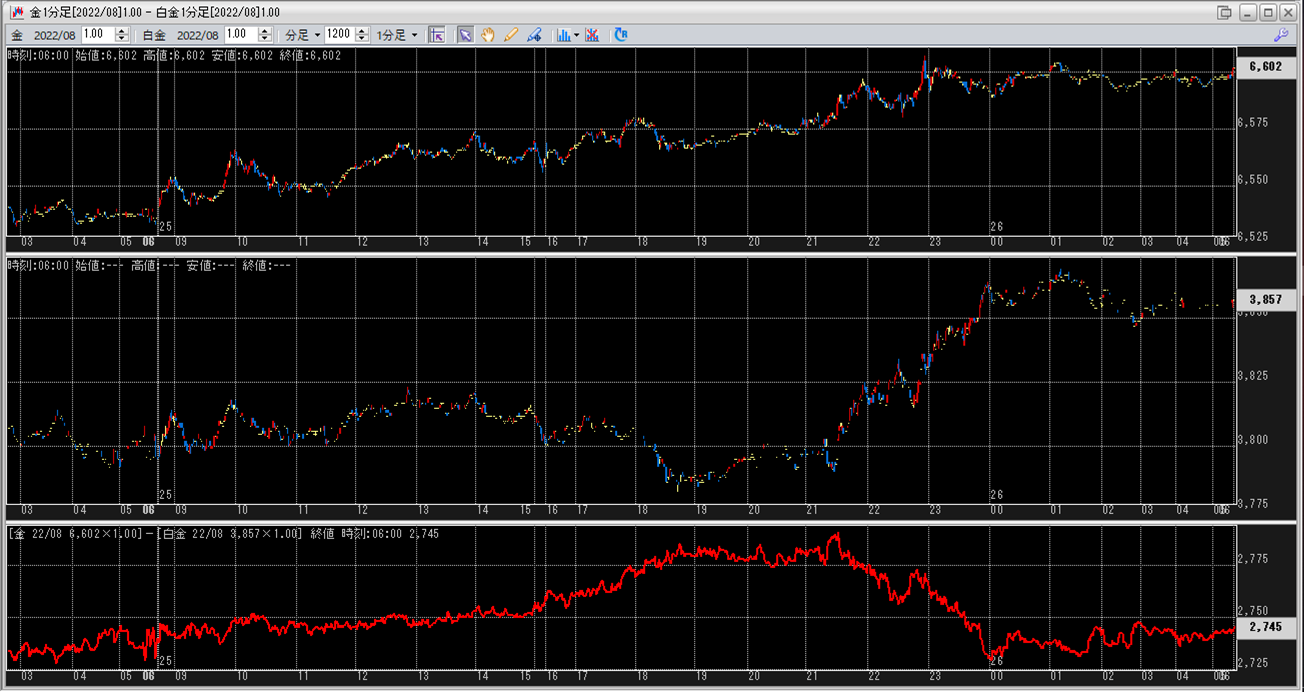Viewport: 1304px width, 692px height.
Task: Click the eraser drawing tool icon
Action: [534, 35]
